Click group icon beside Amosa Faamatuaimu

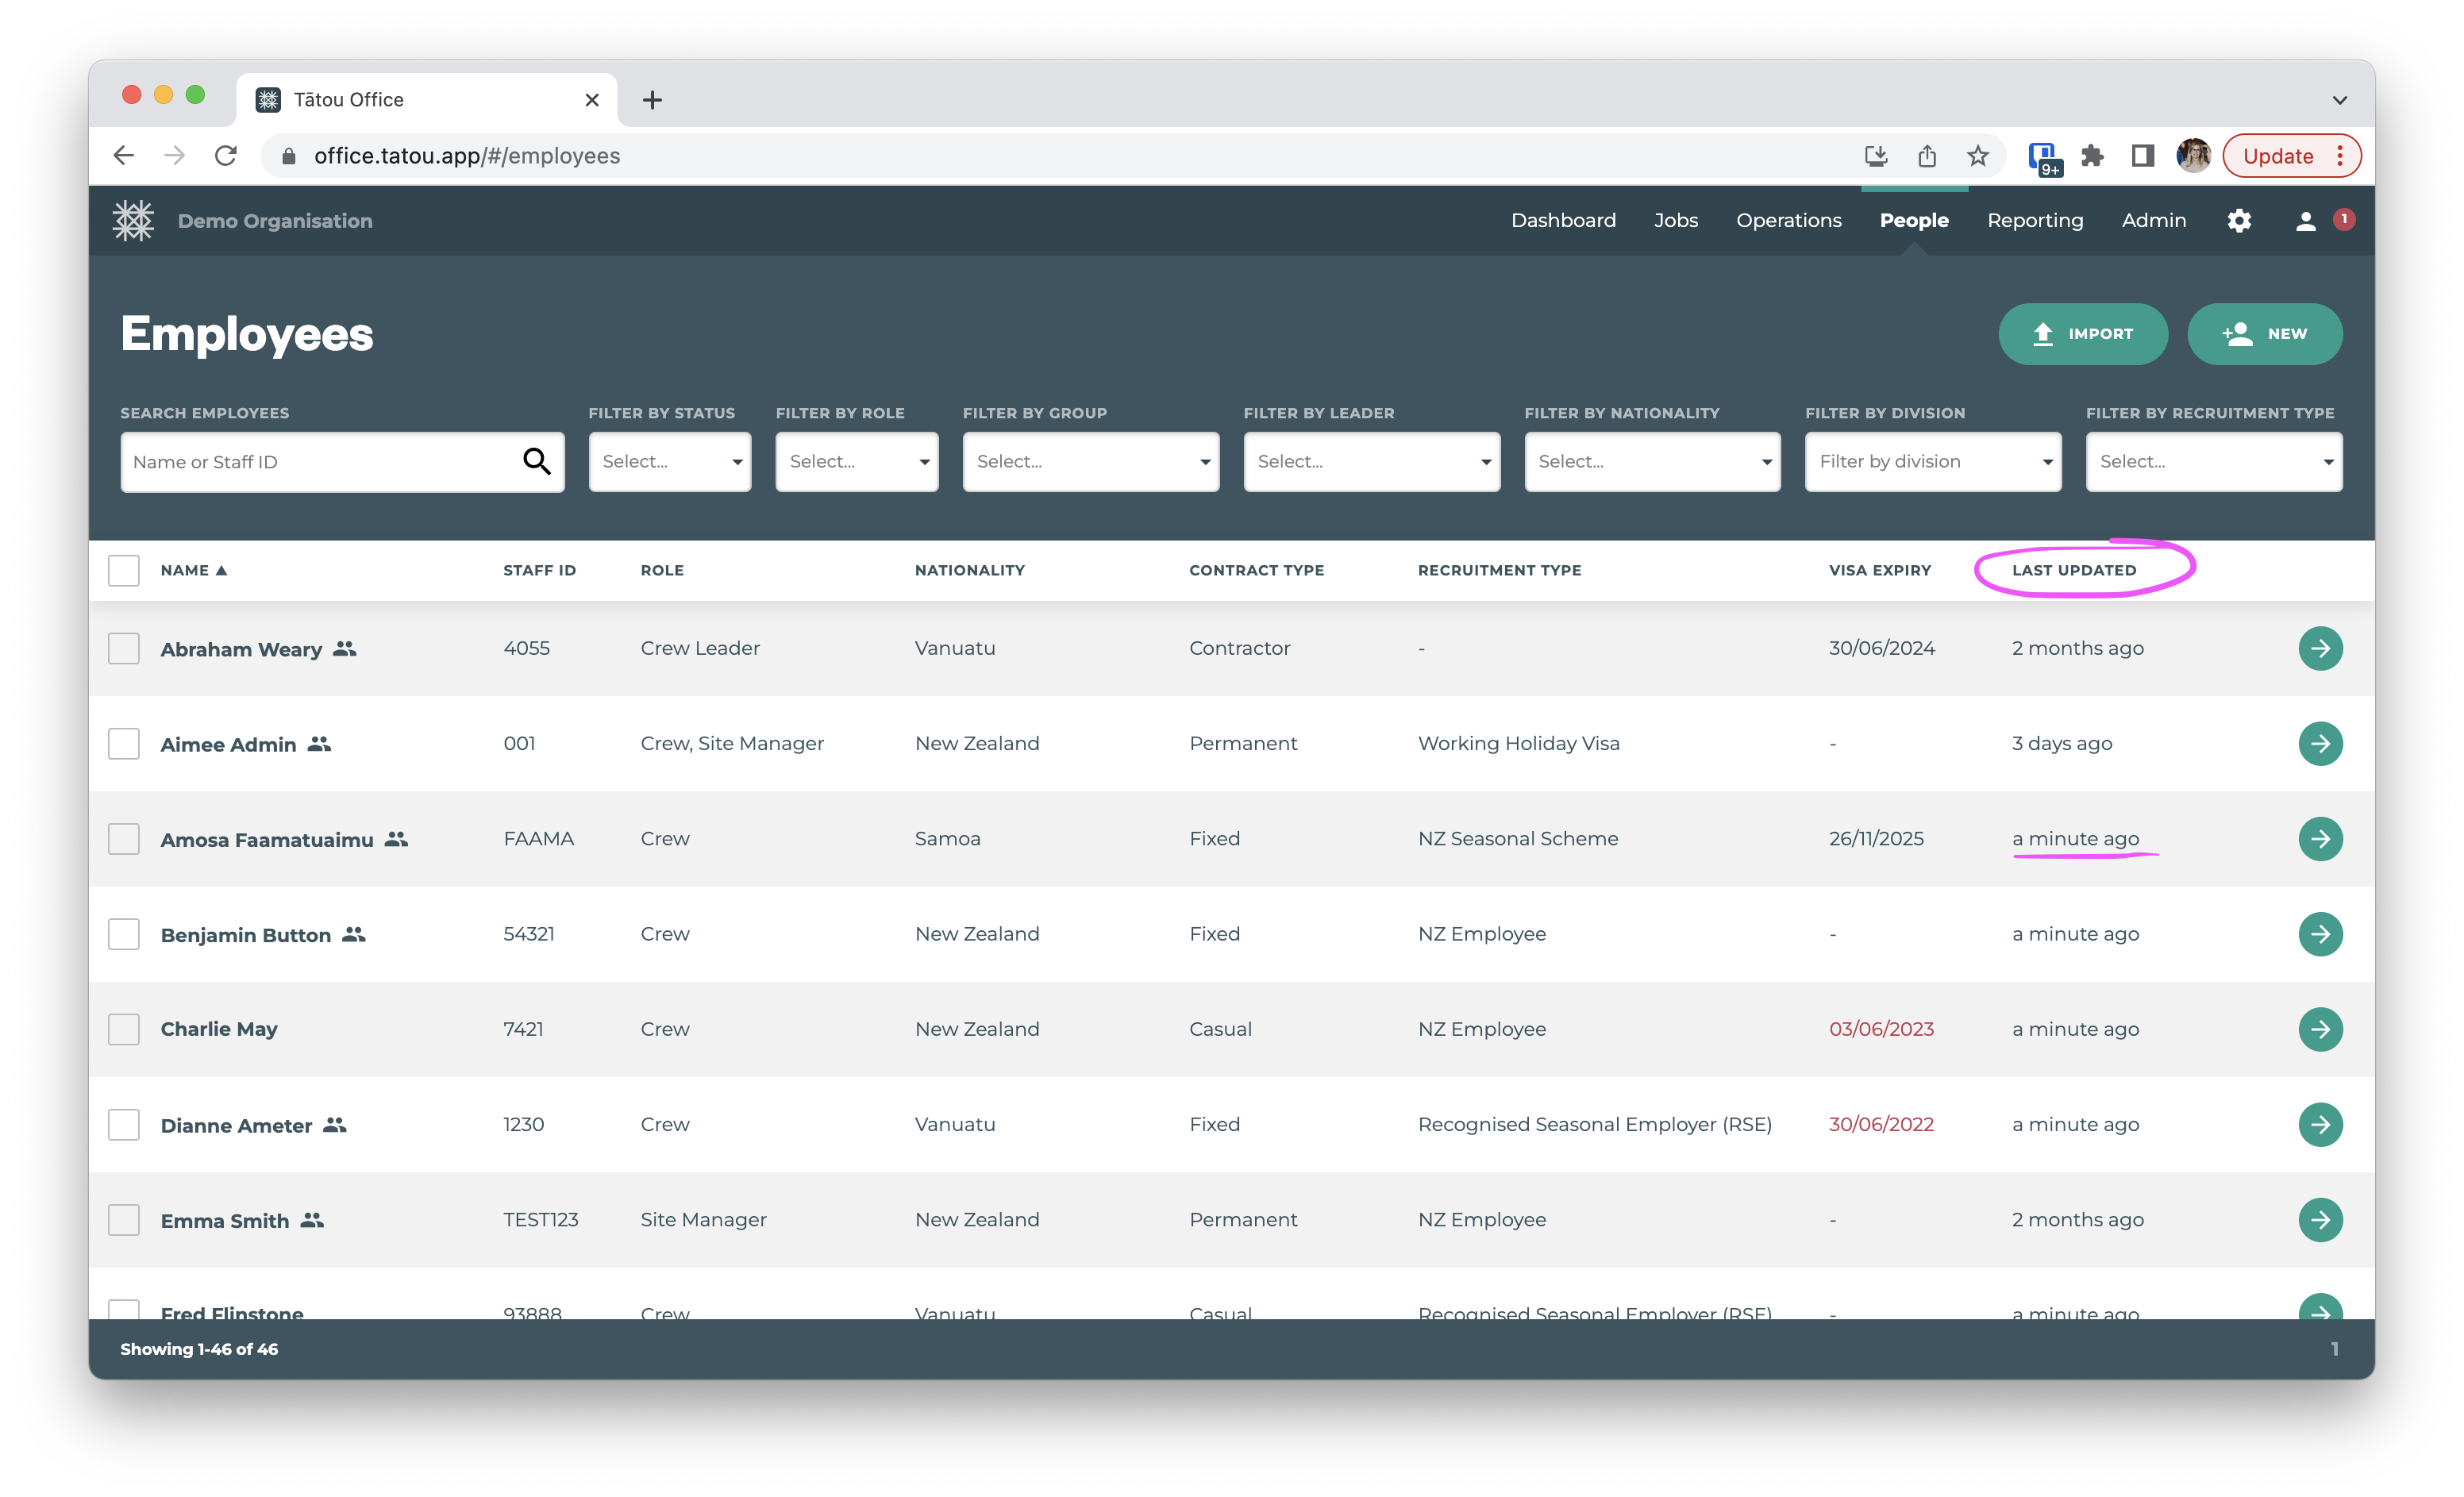pyautogui.click(x=397, y=839)
